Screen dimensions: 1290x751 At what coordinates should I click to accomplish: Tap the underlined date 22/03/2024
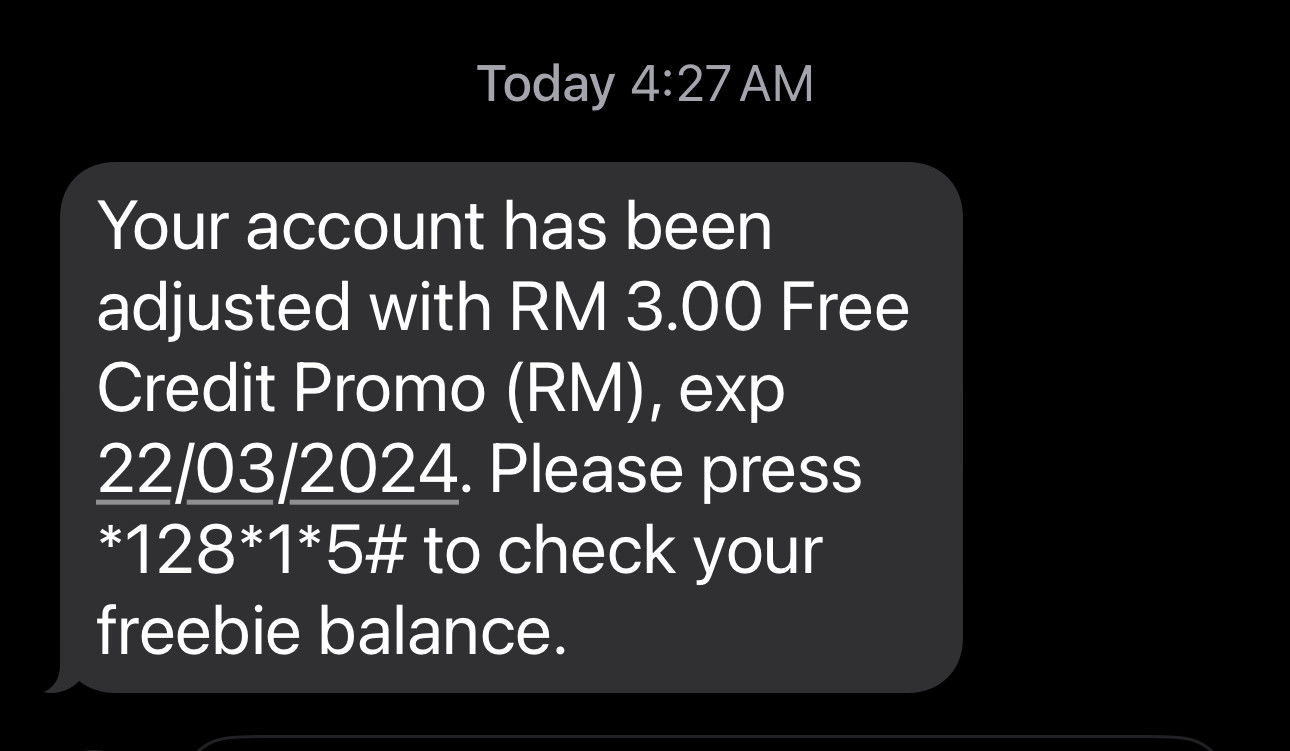coord(277,469)
